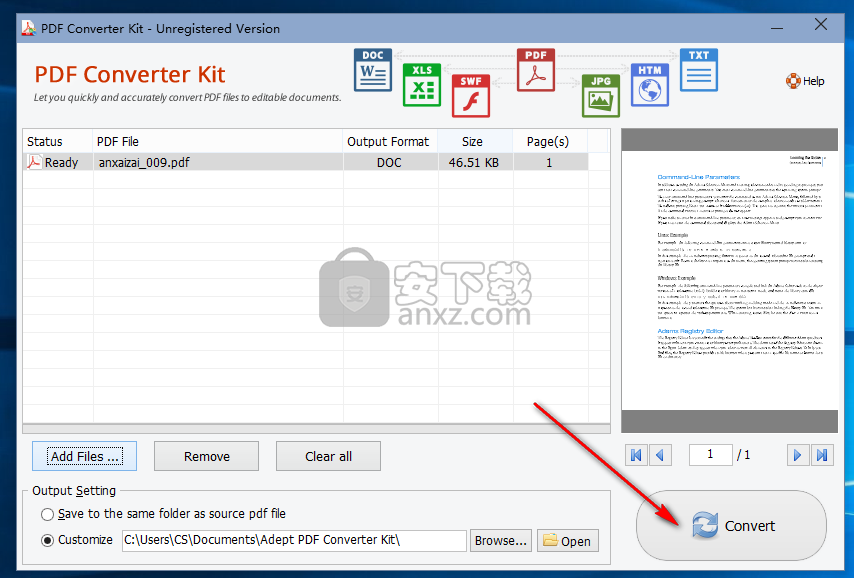The width and height of the screenshot is (854, 578).
Task: Select the anxaizai_009.pdf file row
Action: pos(306,162)
